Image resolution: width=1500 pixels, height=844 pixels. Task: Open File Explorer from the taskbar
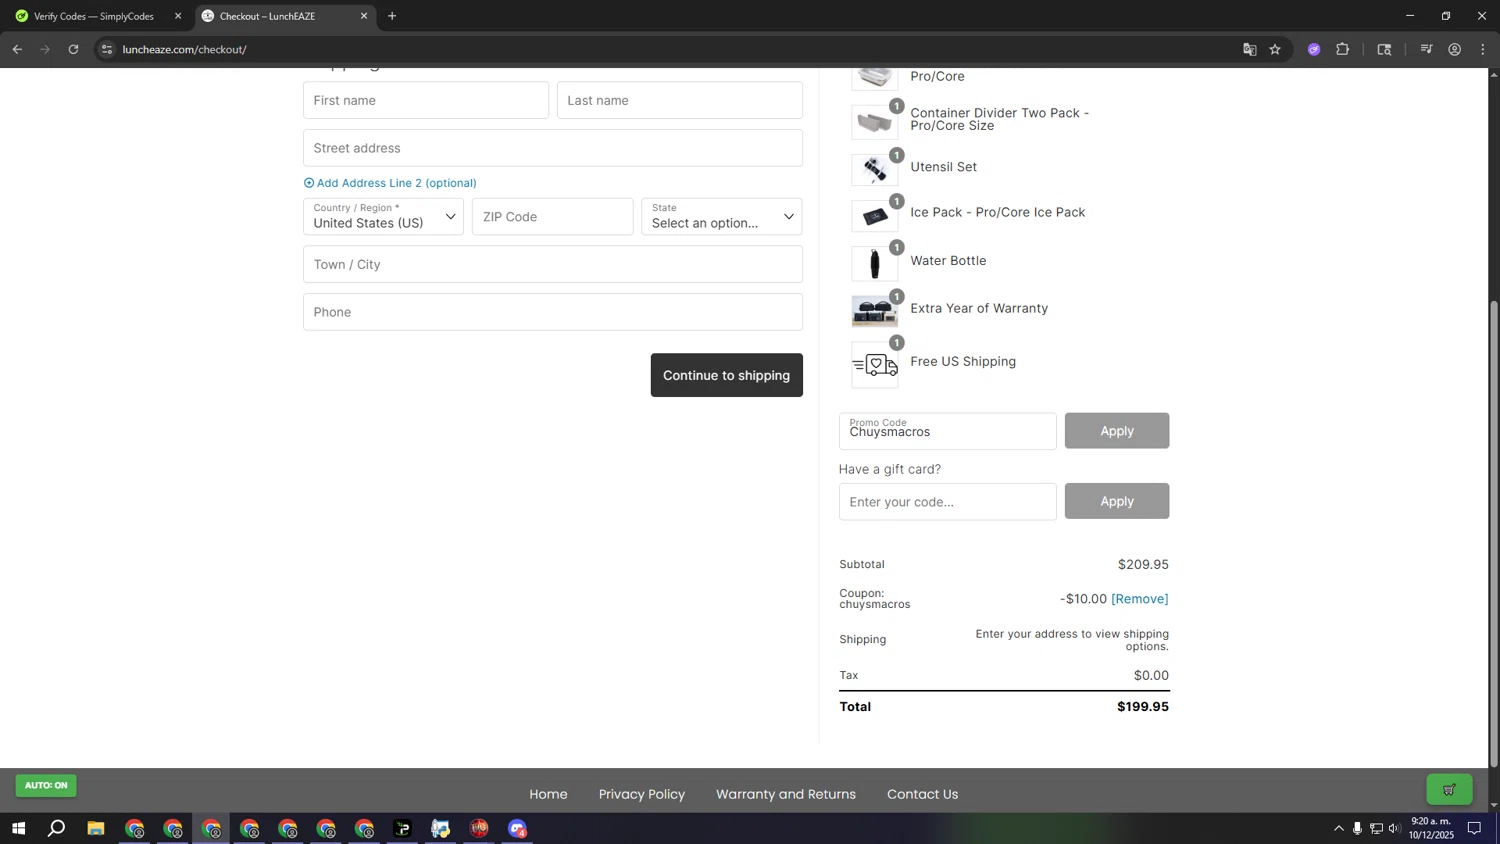coord(96,828)
